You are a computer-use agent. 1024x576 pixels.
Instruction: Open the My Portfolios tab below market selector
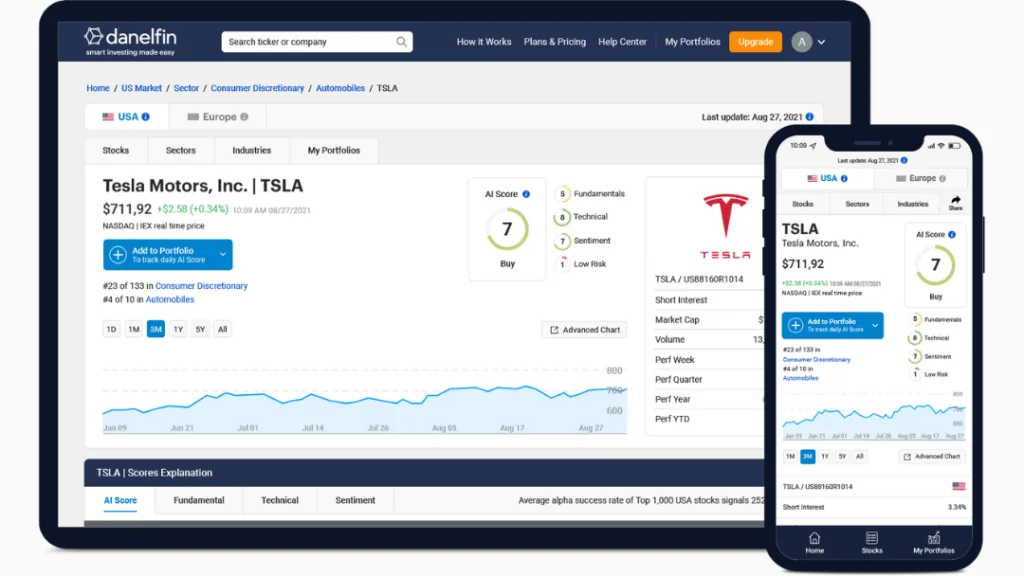coord(334,150)
